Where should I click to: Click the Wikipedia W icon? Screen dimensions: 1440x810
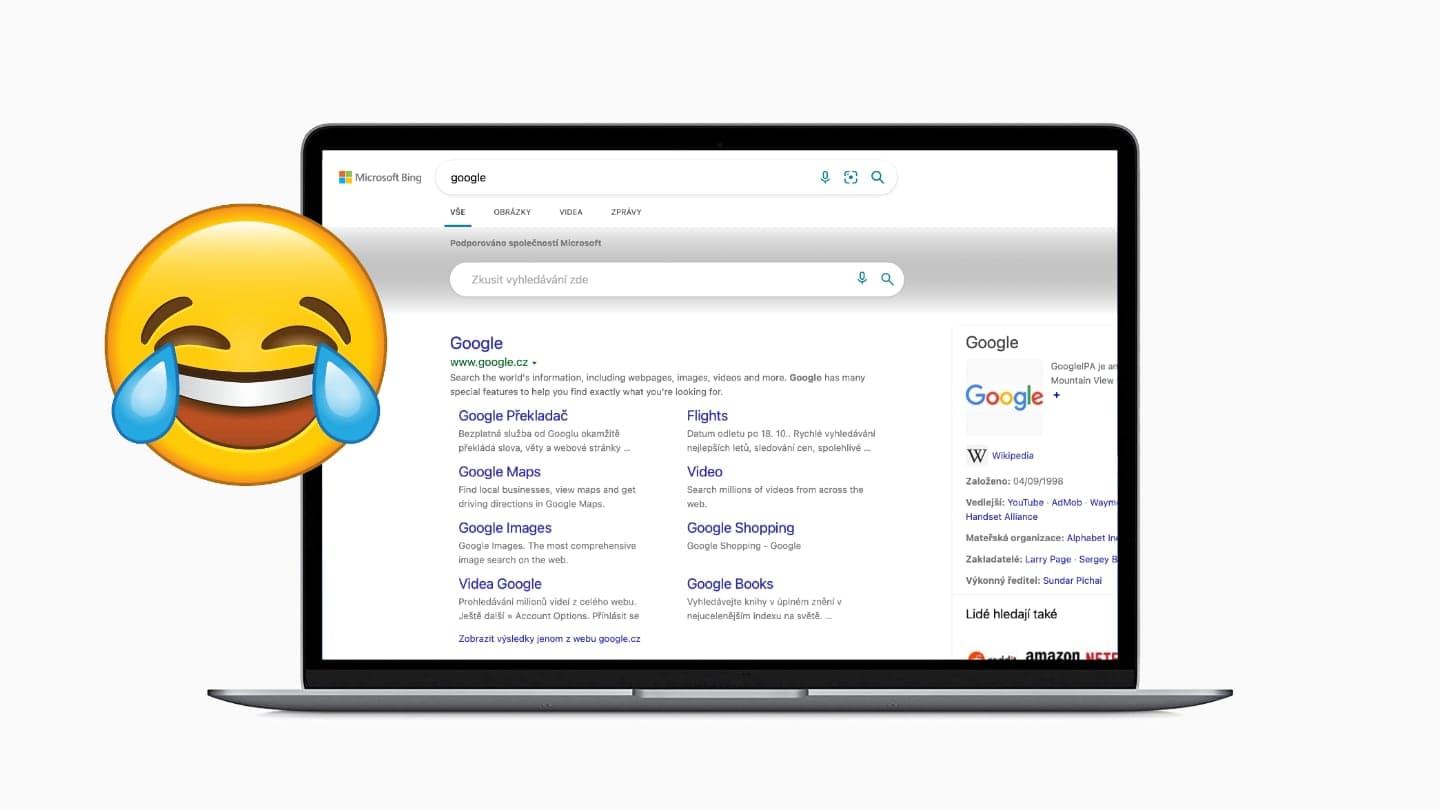977,455
